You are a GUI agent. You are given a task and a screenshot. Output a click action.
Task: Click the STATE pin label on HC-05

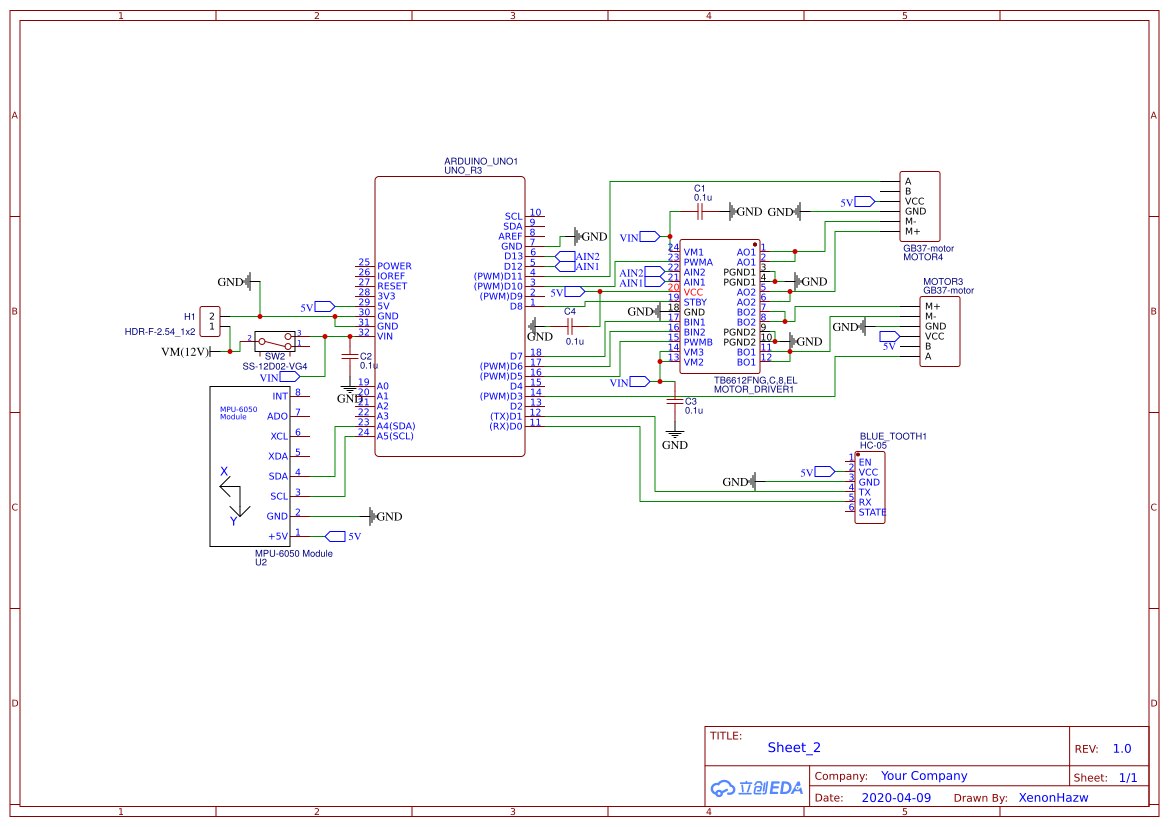pos(872,512)
